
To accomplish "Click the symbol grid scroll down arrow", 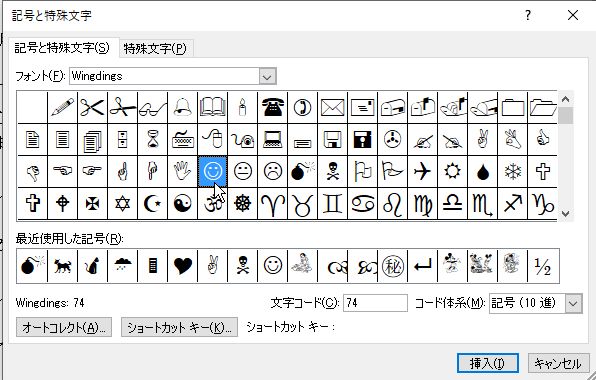I will (x=565, y=214).
